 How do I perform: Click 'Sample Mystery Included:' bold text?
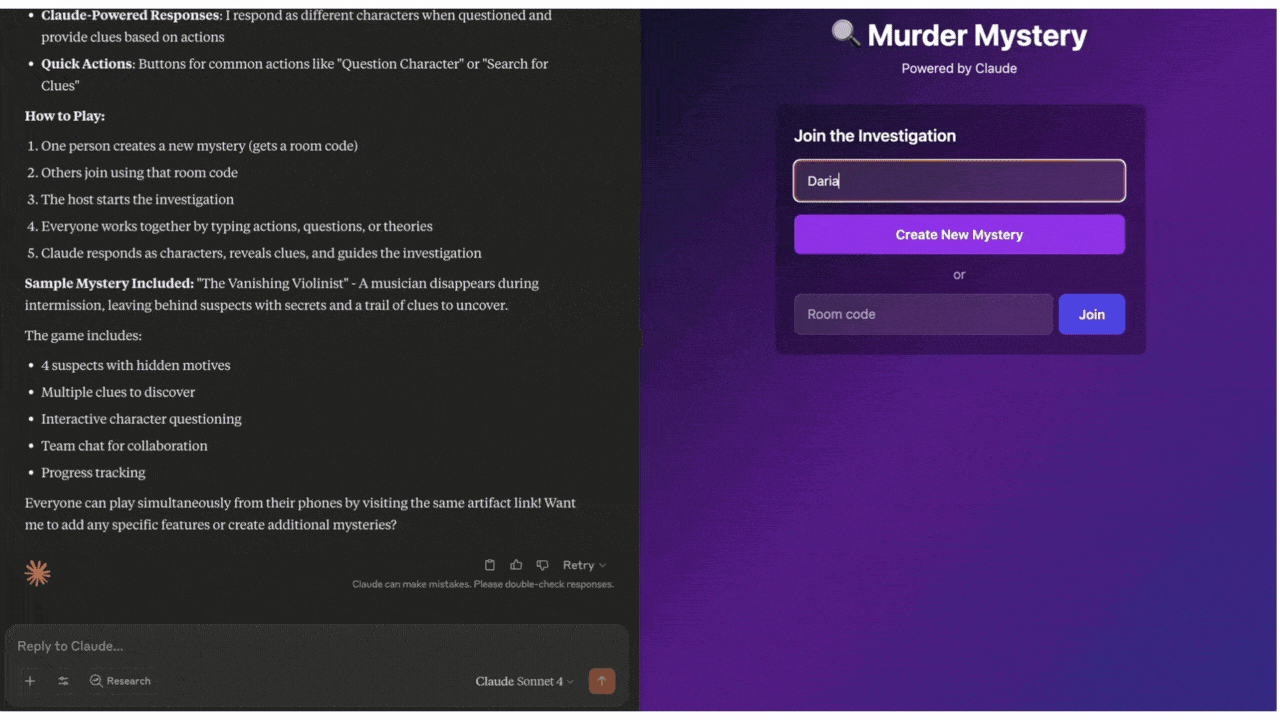[109, 283]
